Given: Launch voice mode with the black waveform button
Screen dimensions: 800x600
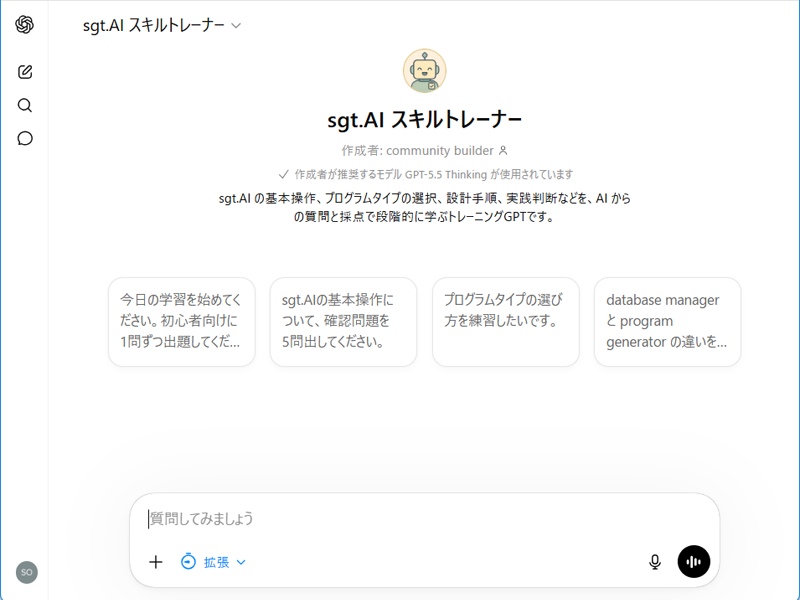Looking at the screenshot, I should click(694, 562).
